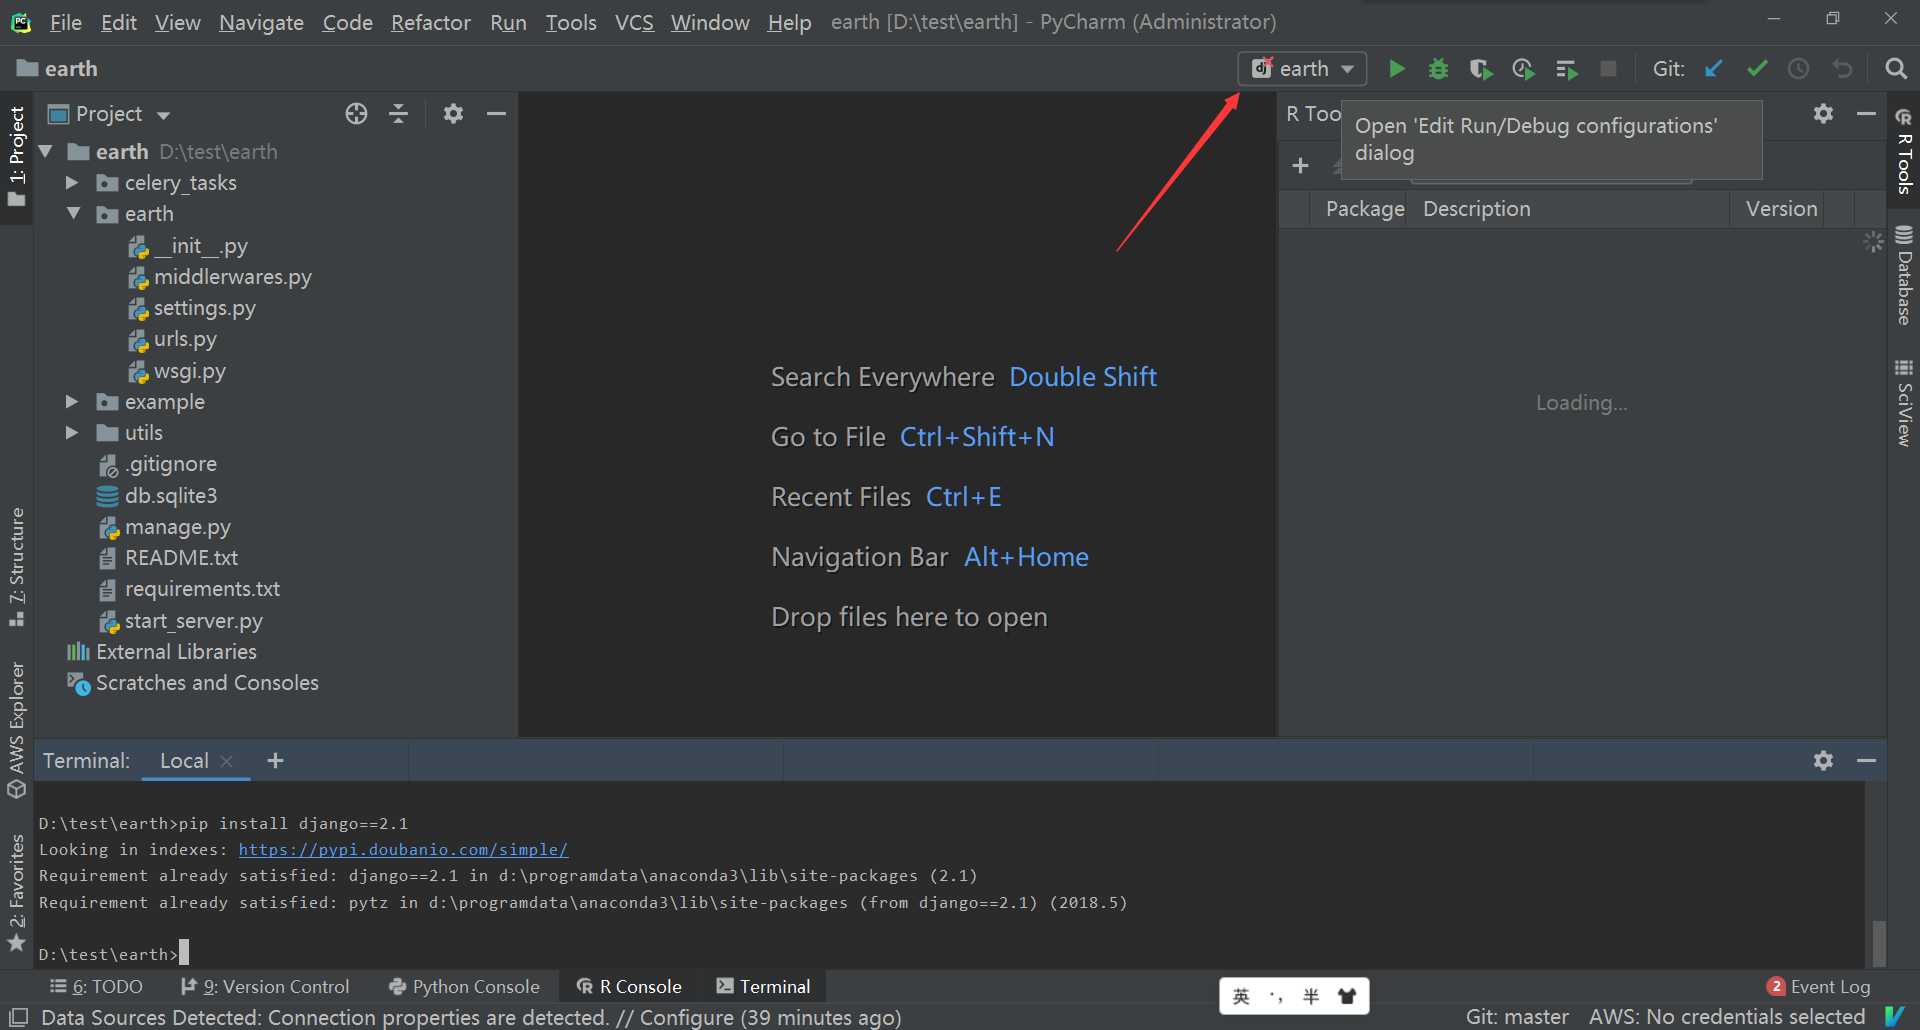This screenshot has width=1920, height=1030.
Task: Click the concurrency diagram run icon
Action: click(x=1566, y=69)
